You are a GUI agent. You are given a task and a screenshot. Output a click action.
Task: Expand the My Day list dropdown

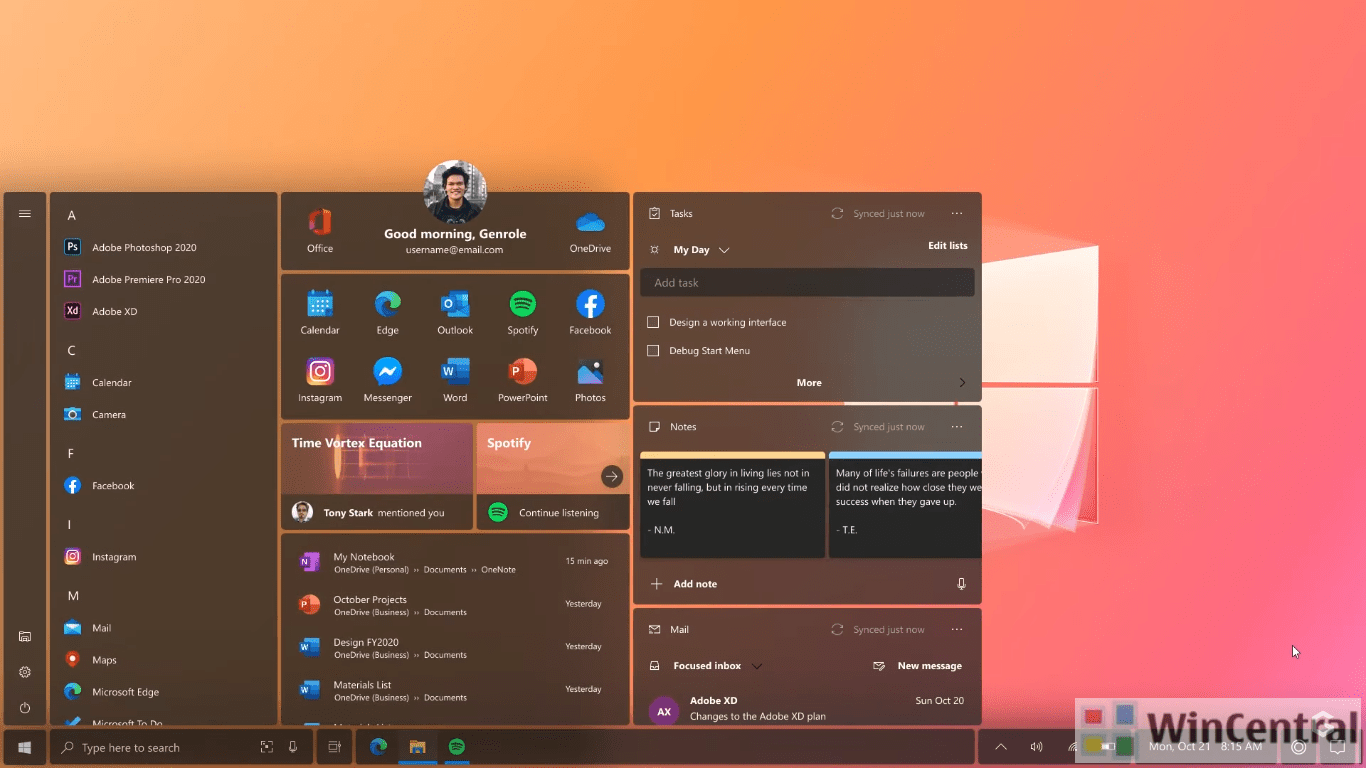point(724,250)
